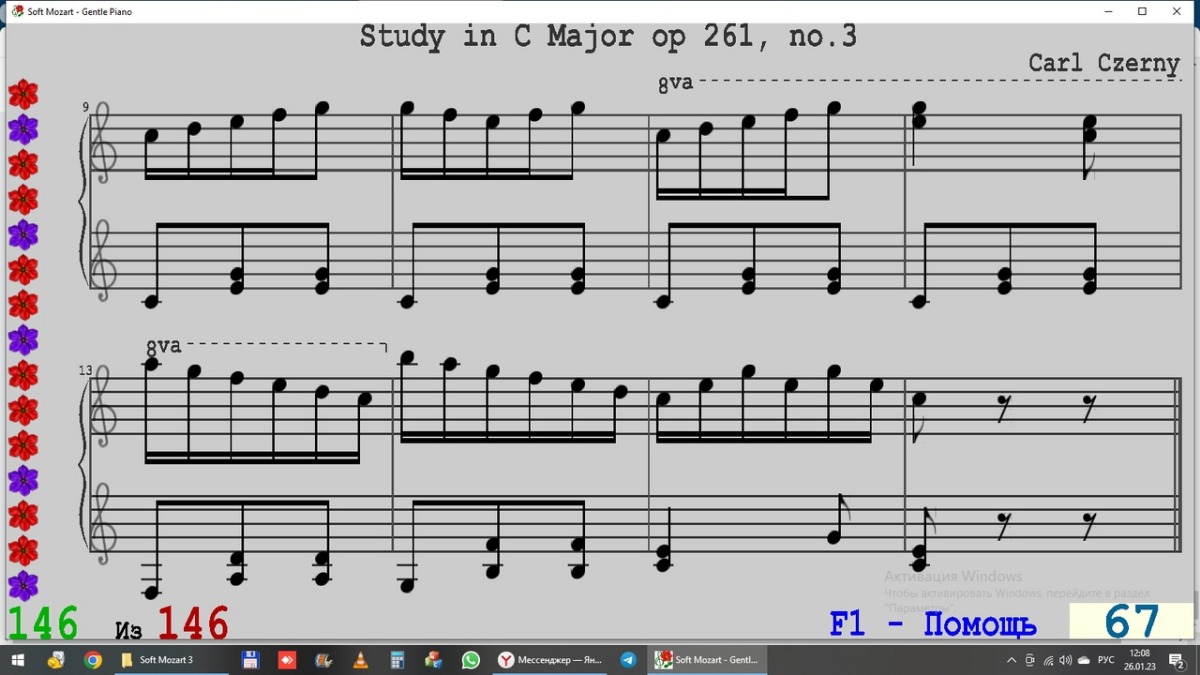This screenshot has width=1200, height=675.
Task: Open WhatsApp from the taskbar
Action: pyautogui.click(x=470, y=660)
